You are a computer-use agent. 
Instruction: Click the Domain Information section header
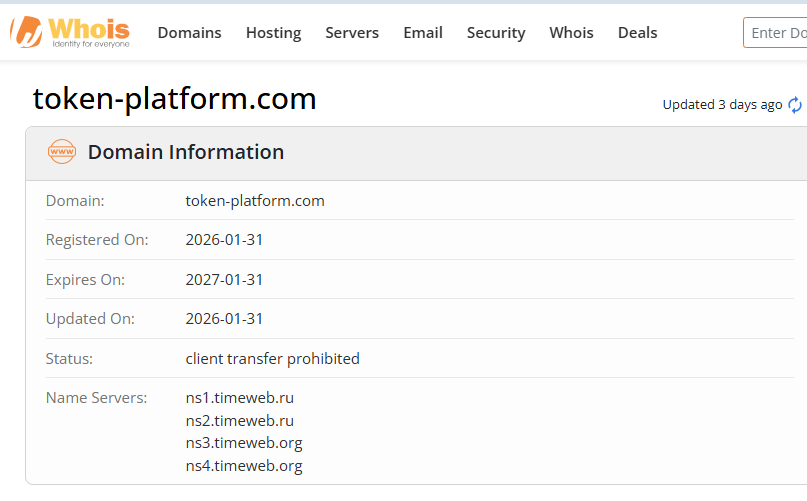tap(186, 152)
